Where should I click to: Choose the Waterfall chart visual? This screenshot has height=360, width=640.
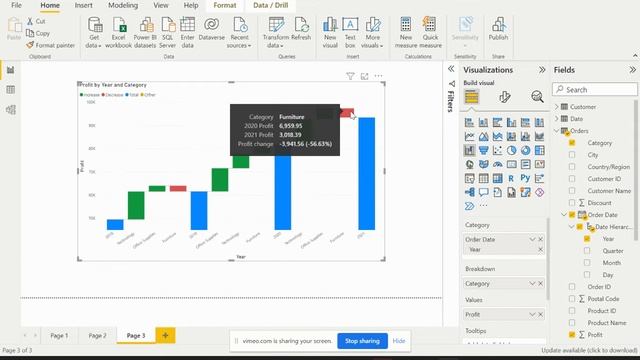469,150
